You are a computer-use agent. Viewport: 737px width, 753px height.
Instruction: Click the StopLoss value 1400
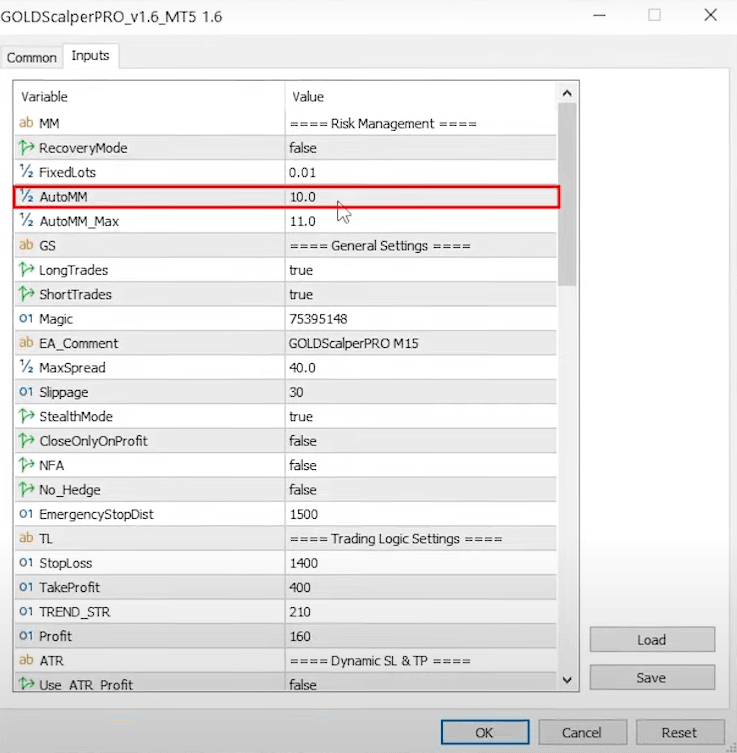click(304, 563)
